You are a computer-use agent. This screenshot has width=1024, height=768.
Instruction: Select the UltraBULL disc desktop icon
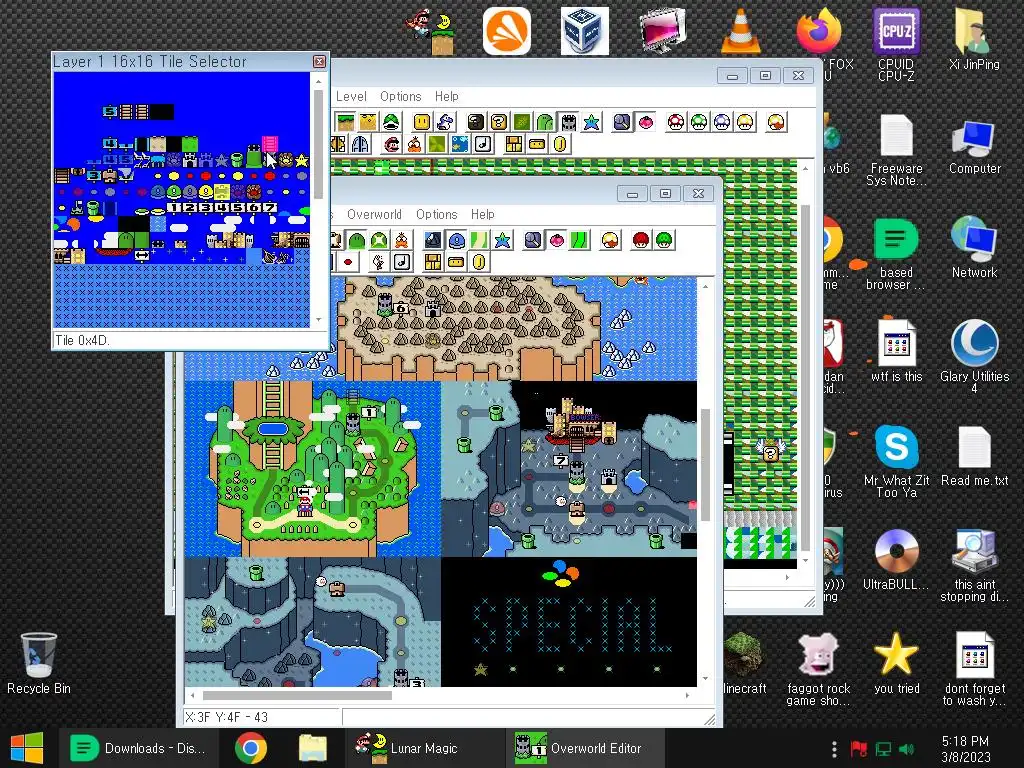tap(896, 560)
